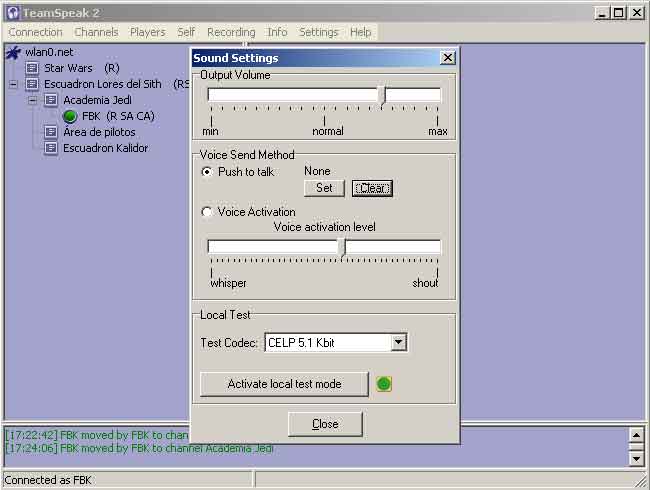Collapse the Escuadron Lores del Sith tree
Screen dimensions: 650x490
(x=13, y=84)
